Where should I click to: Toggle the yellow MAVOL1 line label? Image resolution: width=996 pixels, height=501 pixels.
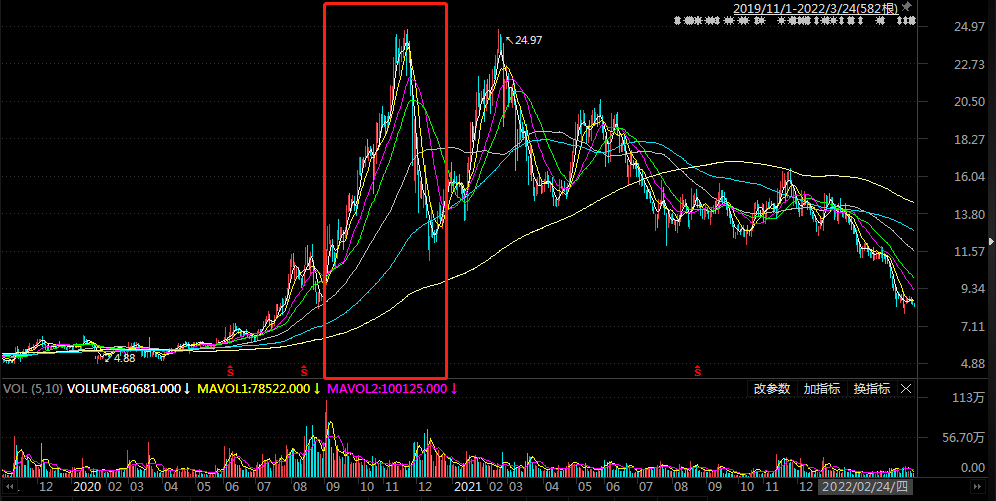257,389
